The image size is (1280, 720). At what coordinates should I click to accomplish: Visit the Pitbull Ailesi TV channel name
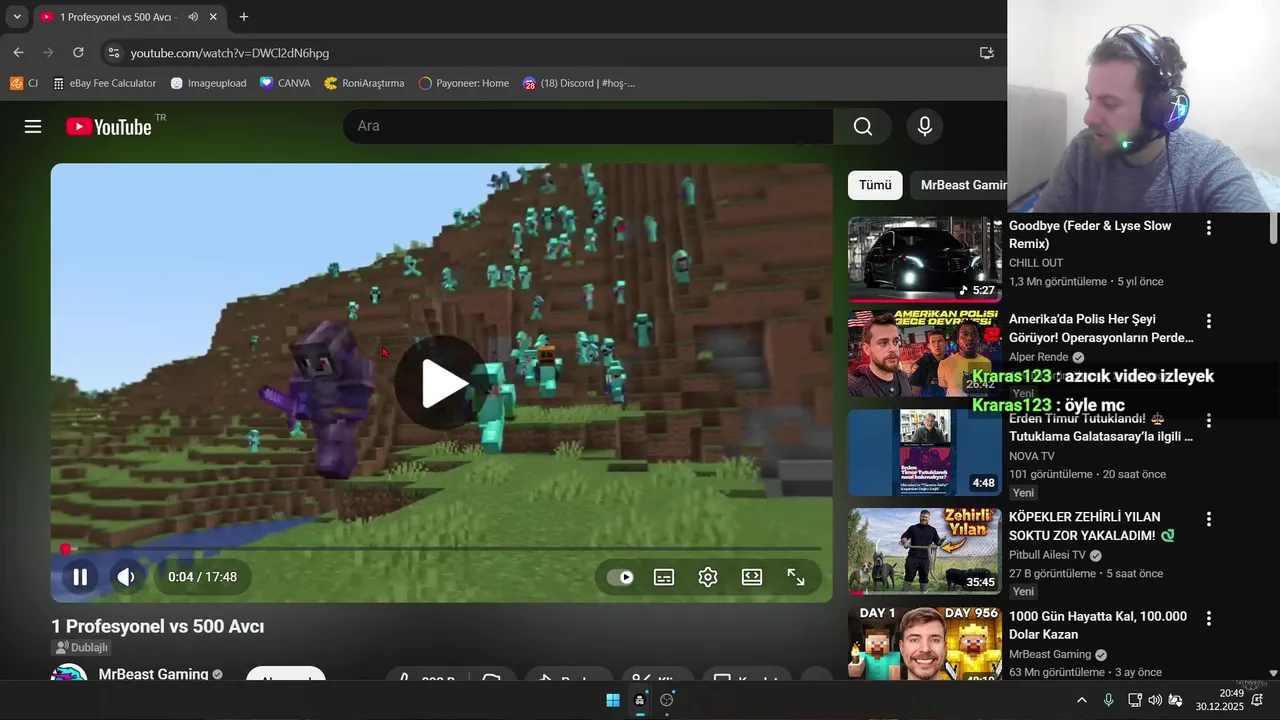pyautogui.click(x=1048, y=555)
